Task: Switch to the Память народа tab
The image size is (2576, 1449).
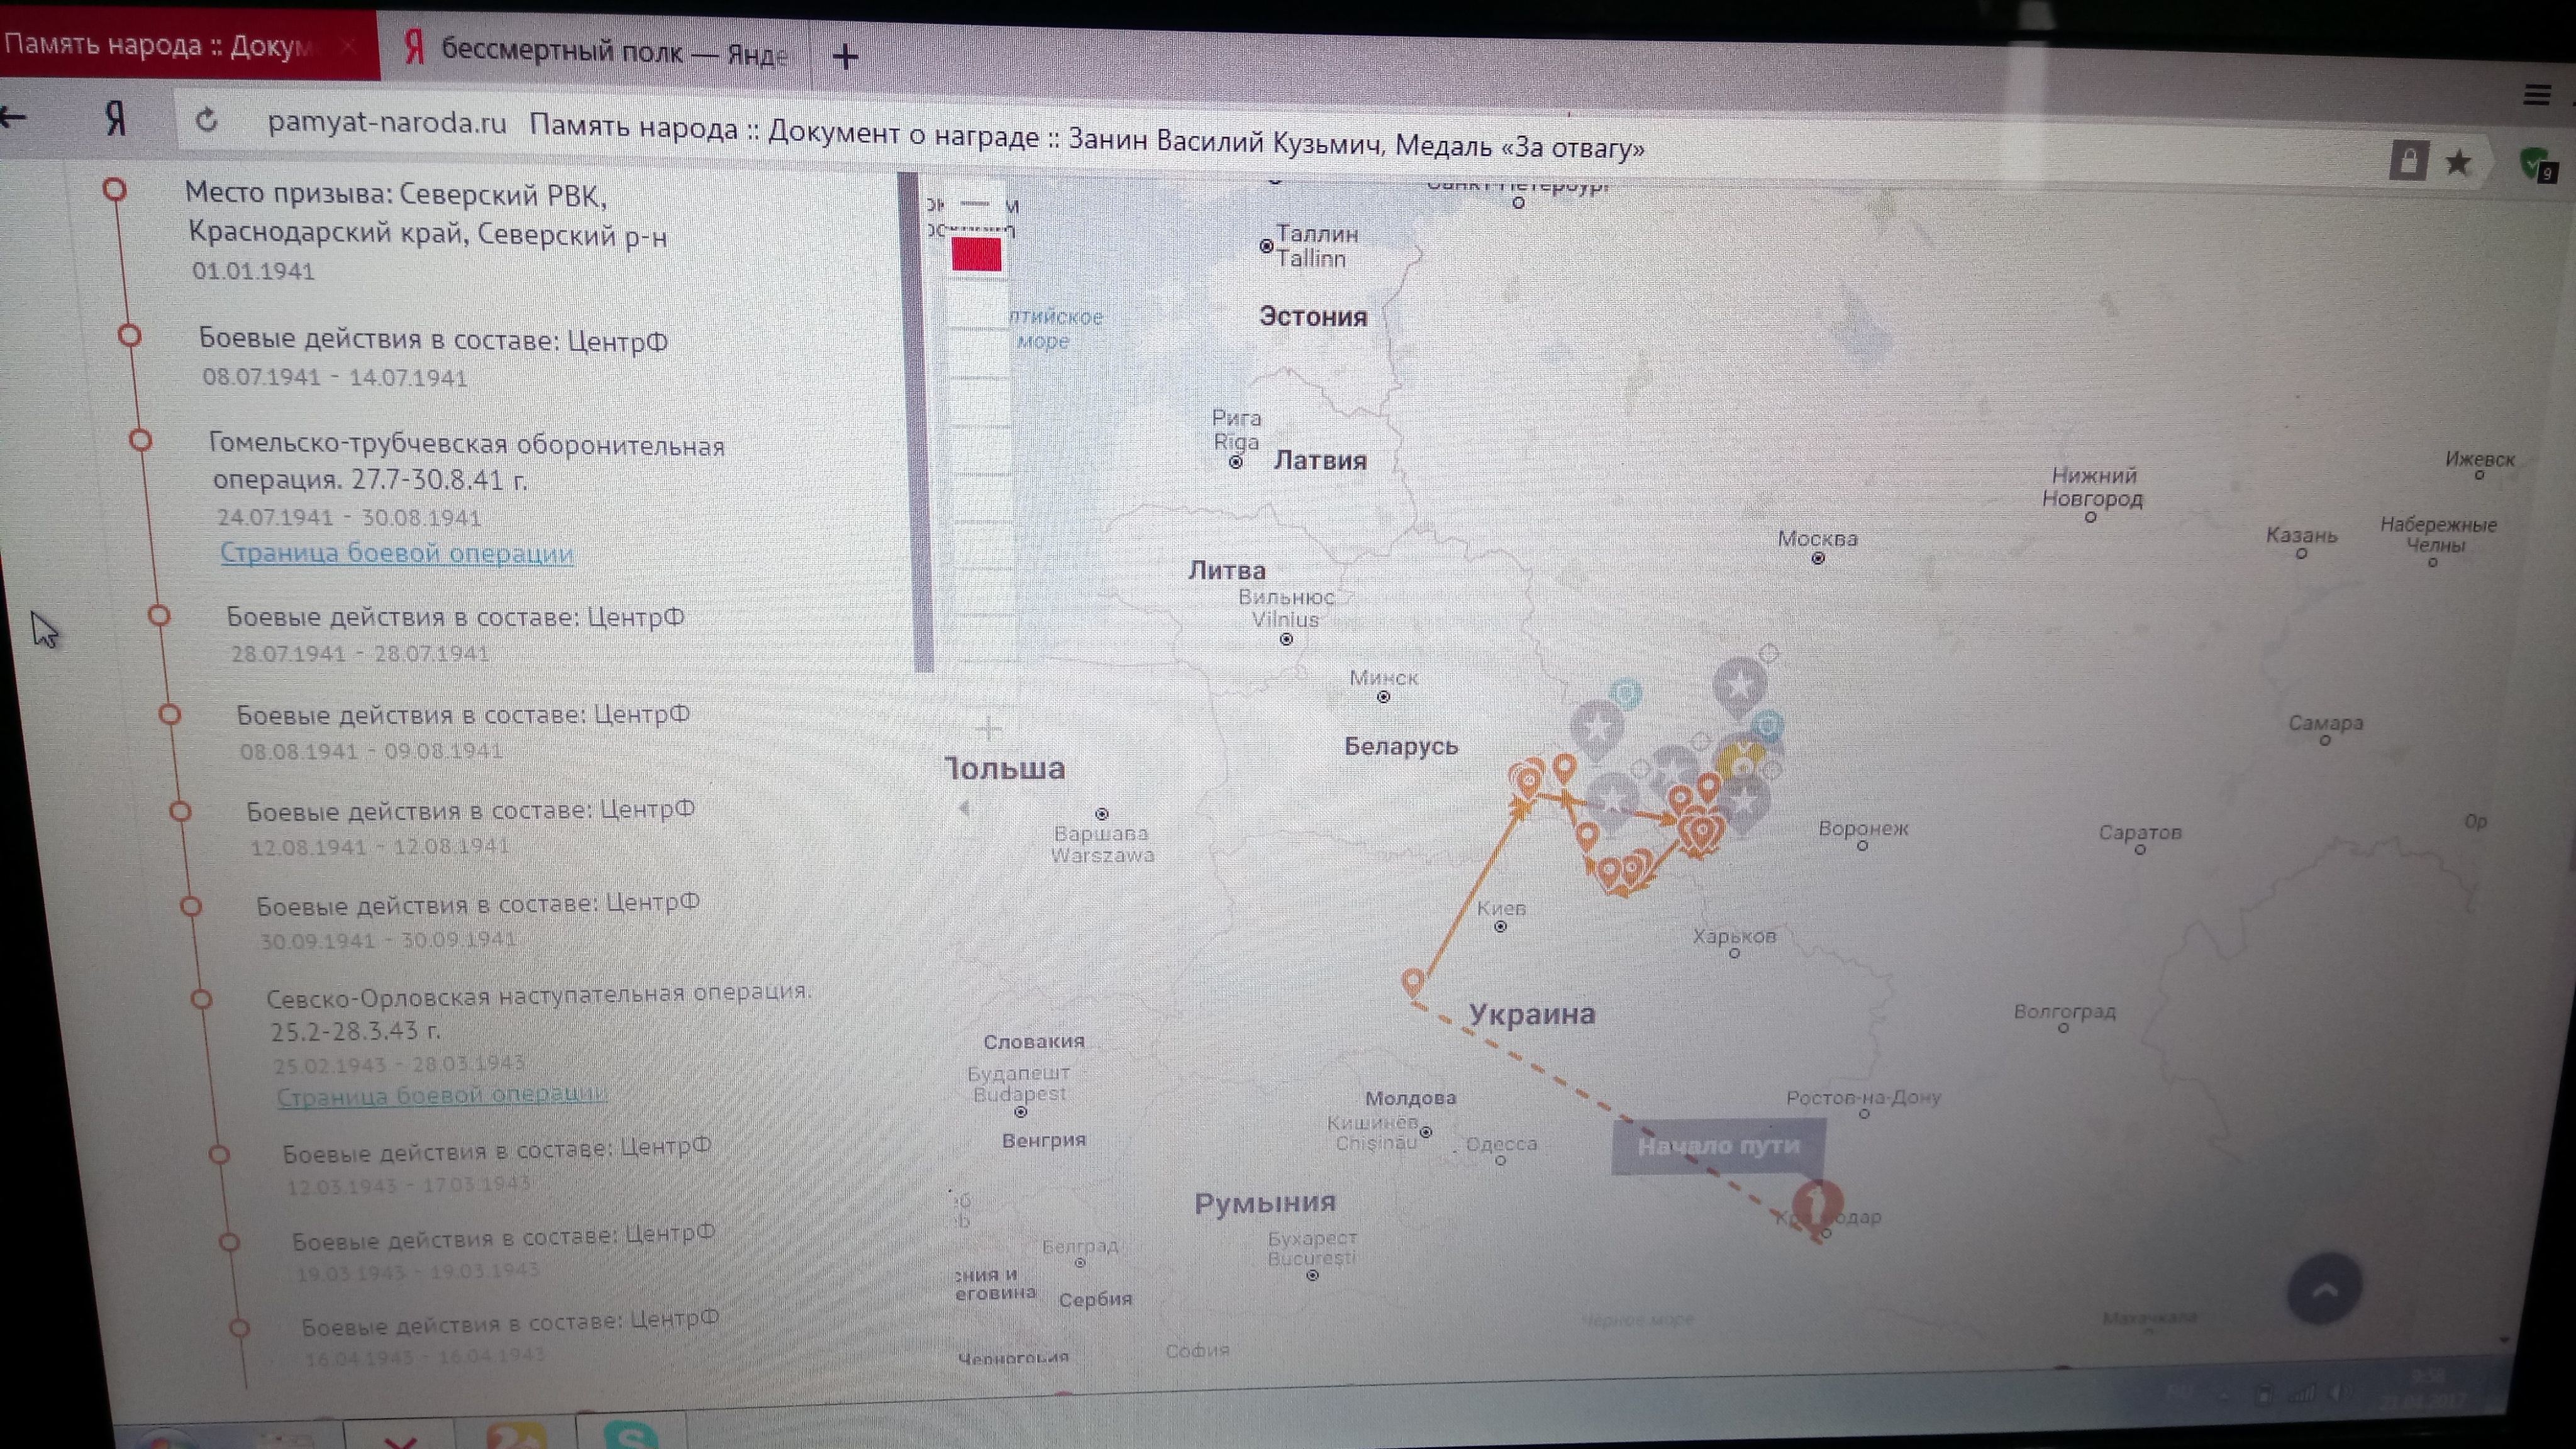Action: point(160,46)
